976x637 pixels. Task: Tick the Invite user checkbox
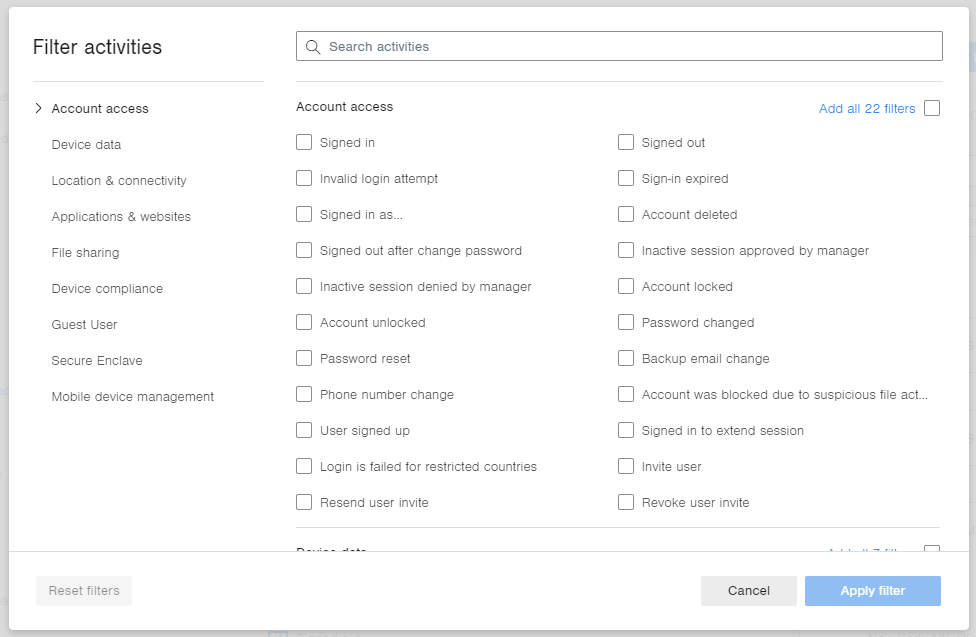[x=626, y=466]
